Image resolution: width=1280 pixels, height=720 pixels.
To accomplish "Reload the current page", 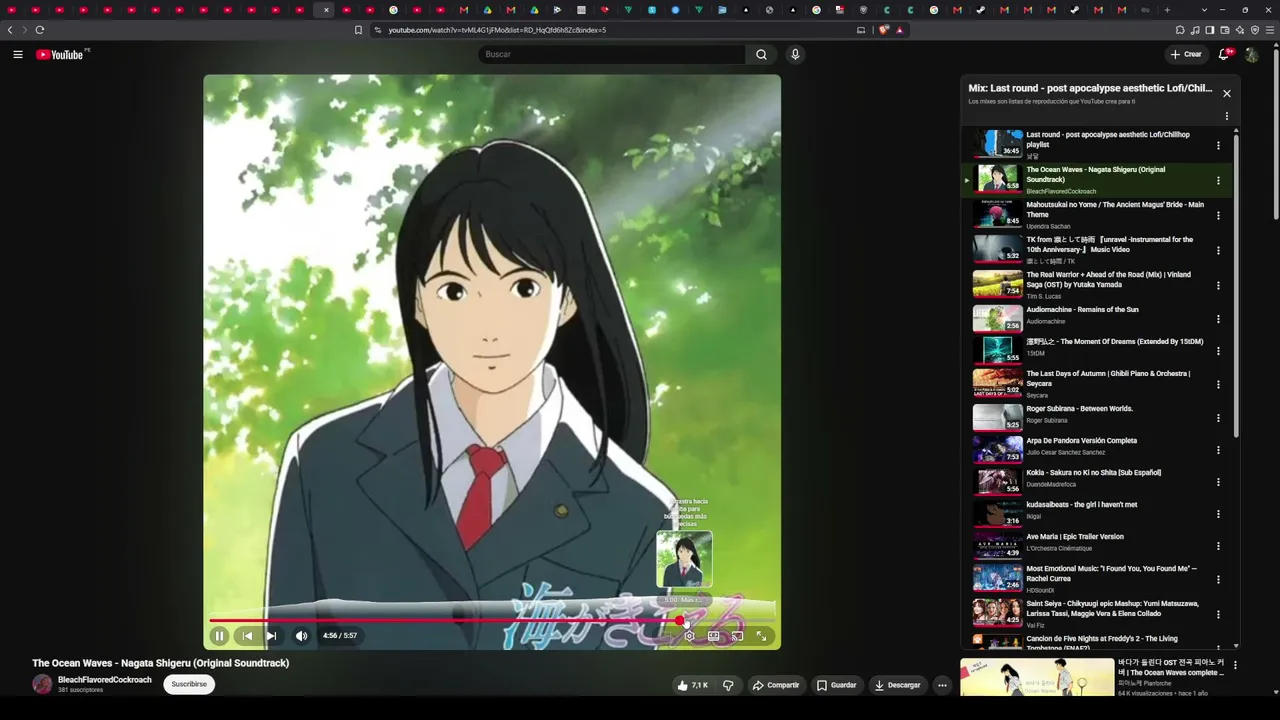I will click(x=40, y=30).
